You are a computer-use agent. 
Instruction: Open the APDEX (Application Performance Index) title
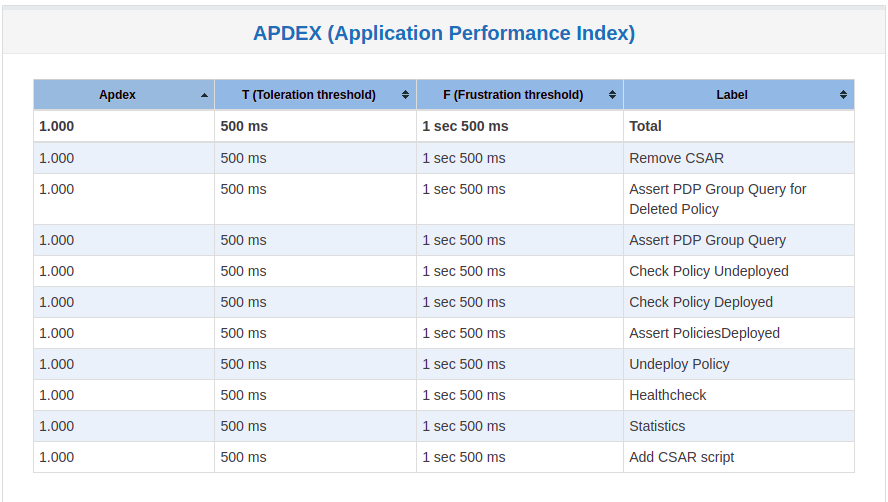click(444, 33)
